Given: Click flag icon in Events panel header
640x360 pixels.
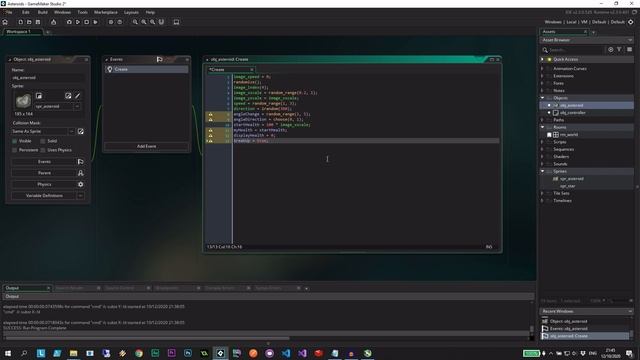Looking at the screenshot, I should click(160, 60).
